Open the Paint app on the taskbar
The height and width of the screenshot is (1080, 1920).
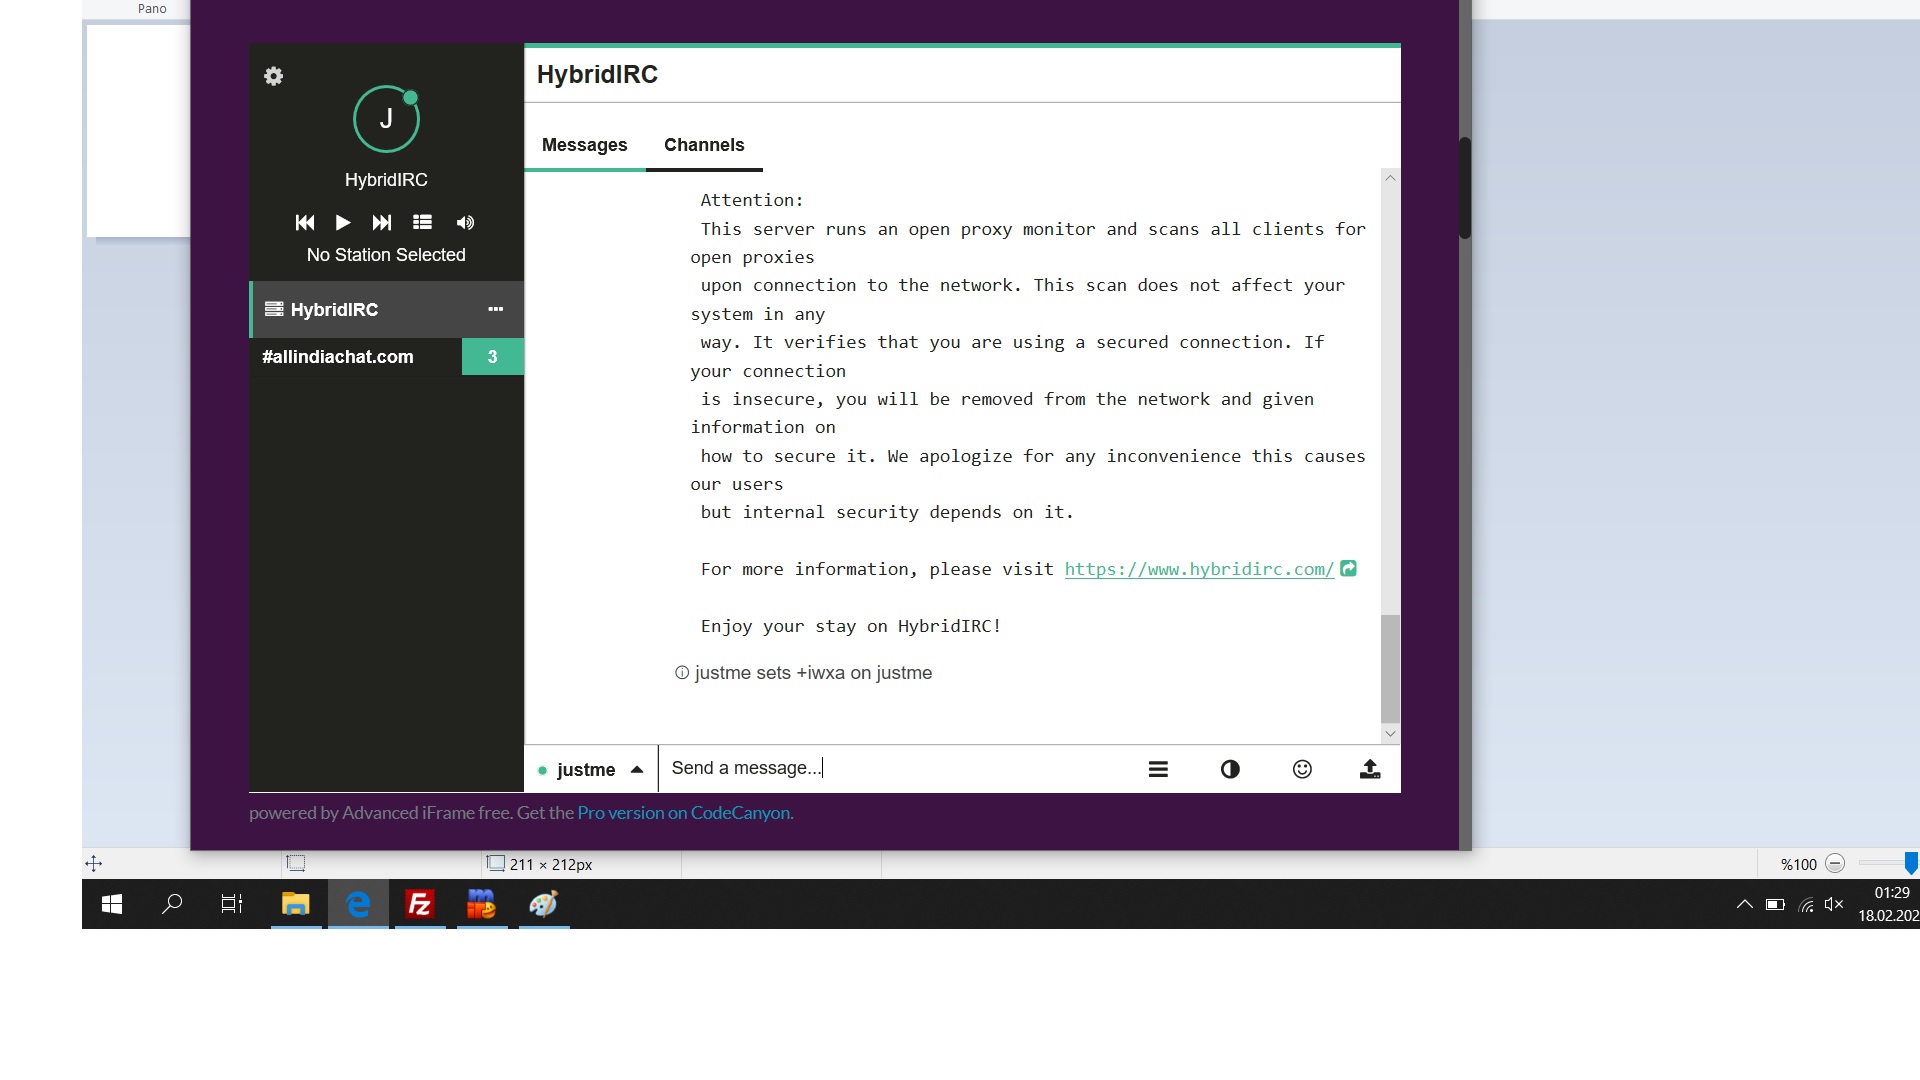(x=544, y=904)
